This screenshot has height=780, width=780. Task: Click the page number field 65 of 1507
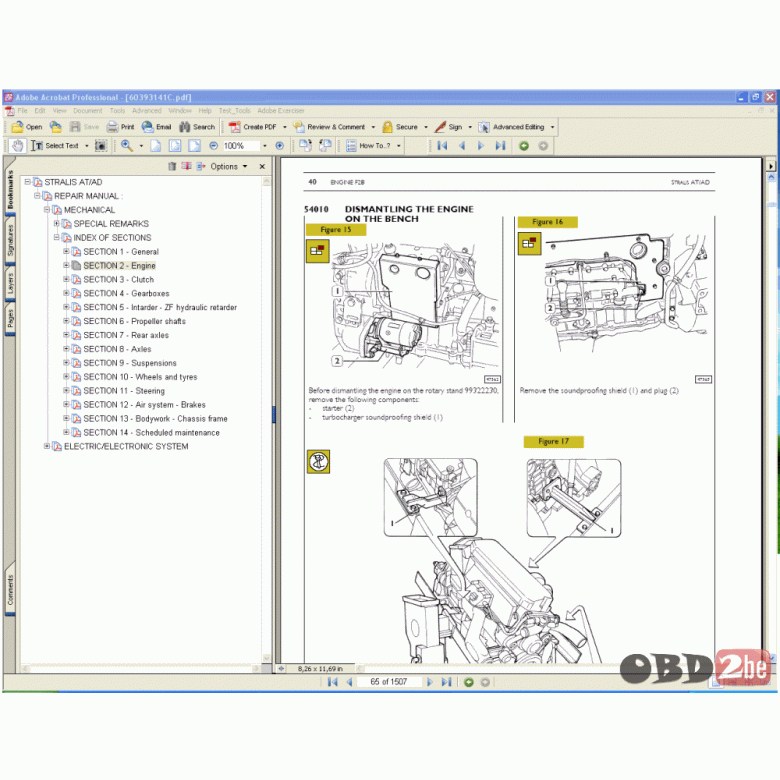(389, 682)
